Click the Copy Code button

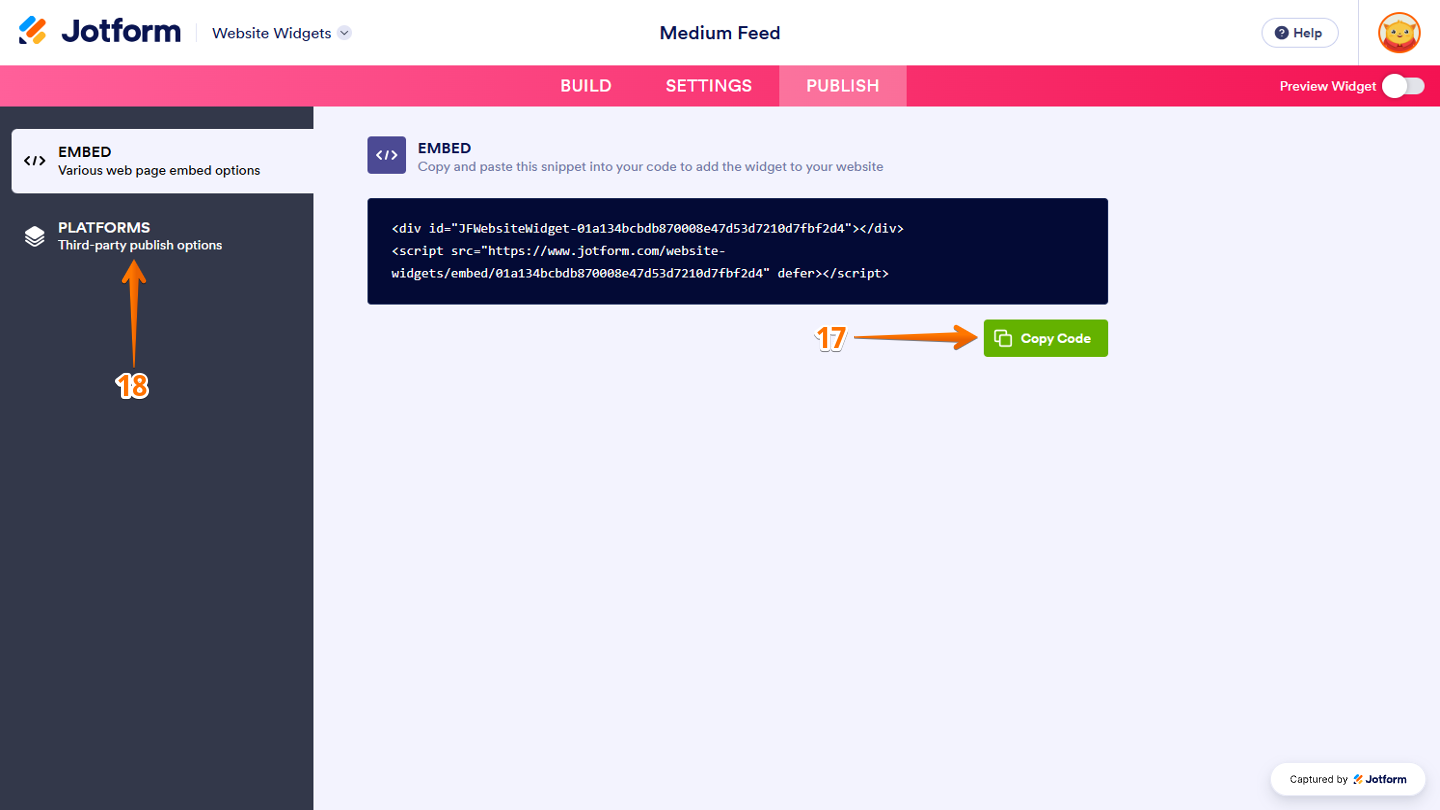[x=1046, y=338]
